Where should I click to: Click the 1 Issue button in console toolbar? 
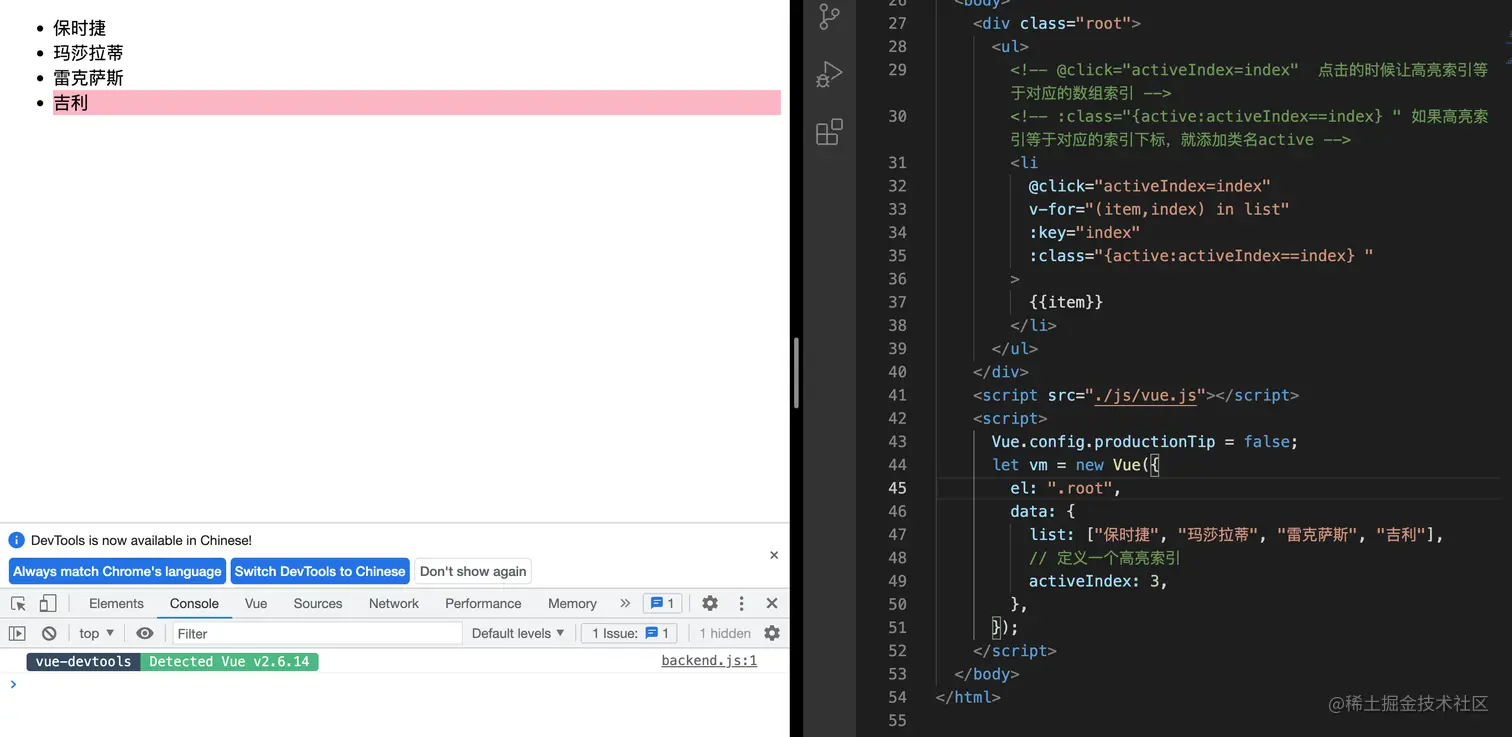coord(630,633)
